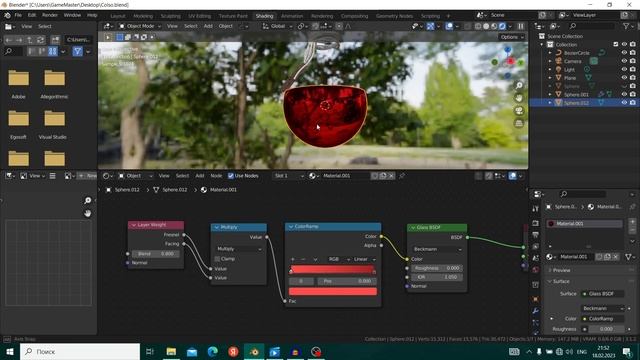Open Object properties tab

536,299
